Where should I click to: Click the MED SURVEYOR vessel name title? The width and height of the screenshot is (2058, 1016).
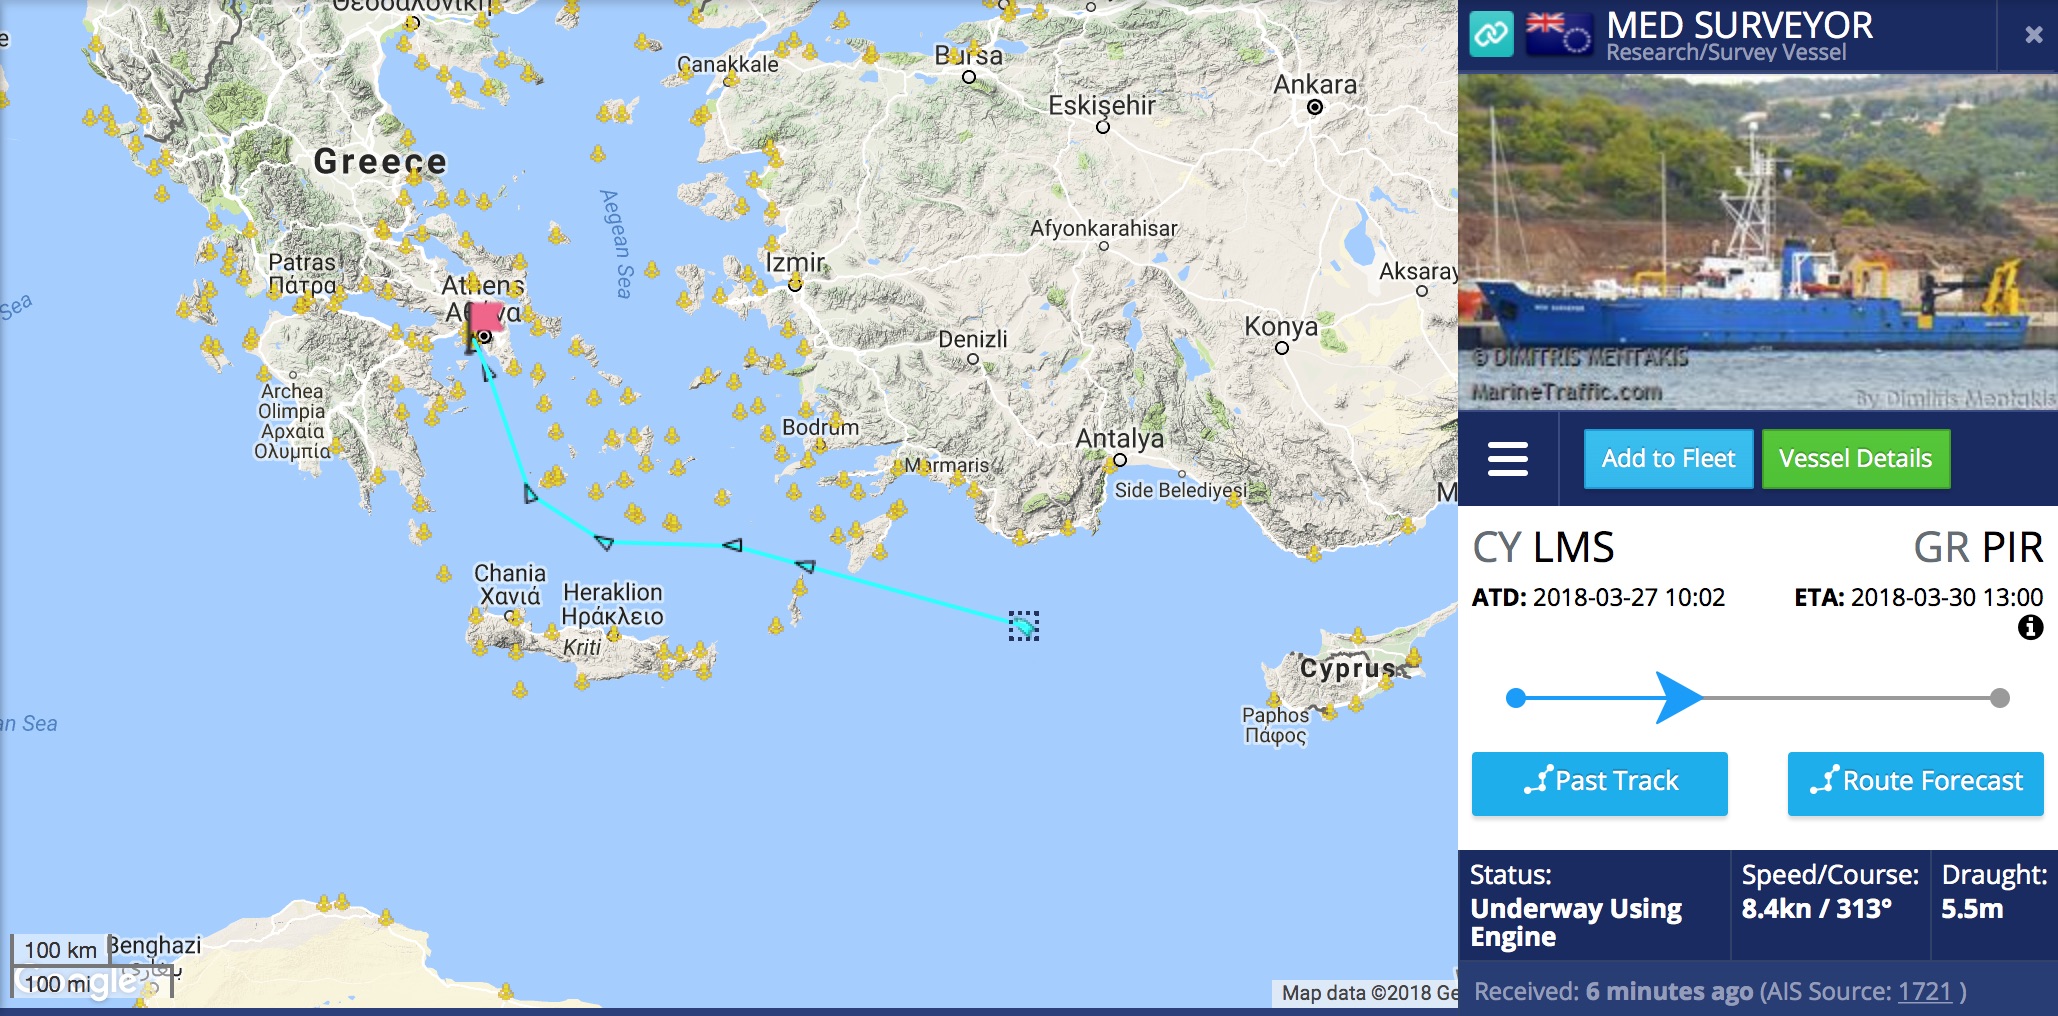1739,25
